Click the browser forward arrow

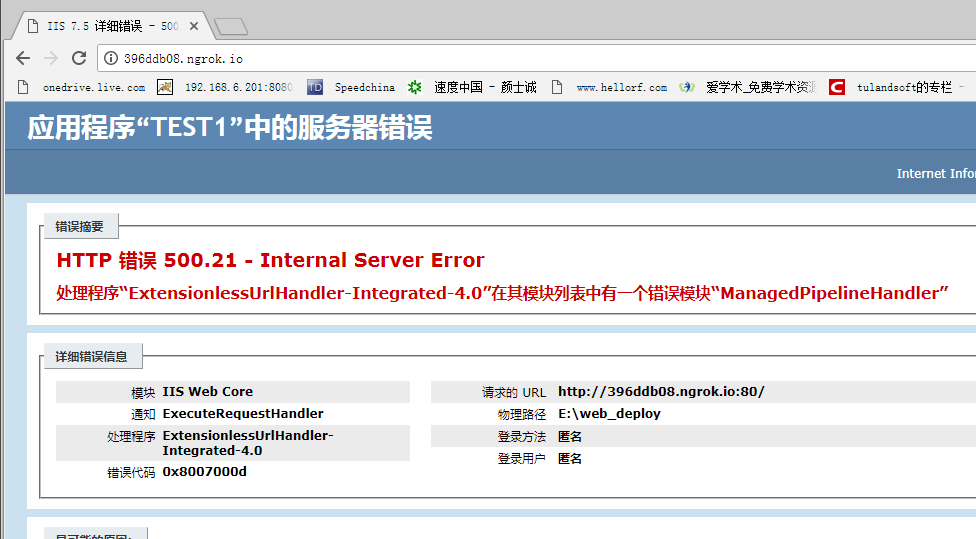pos(51,59)
